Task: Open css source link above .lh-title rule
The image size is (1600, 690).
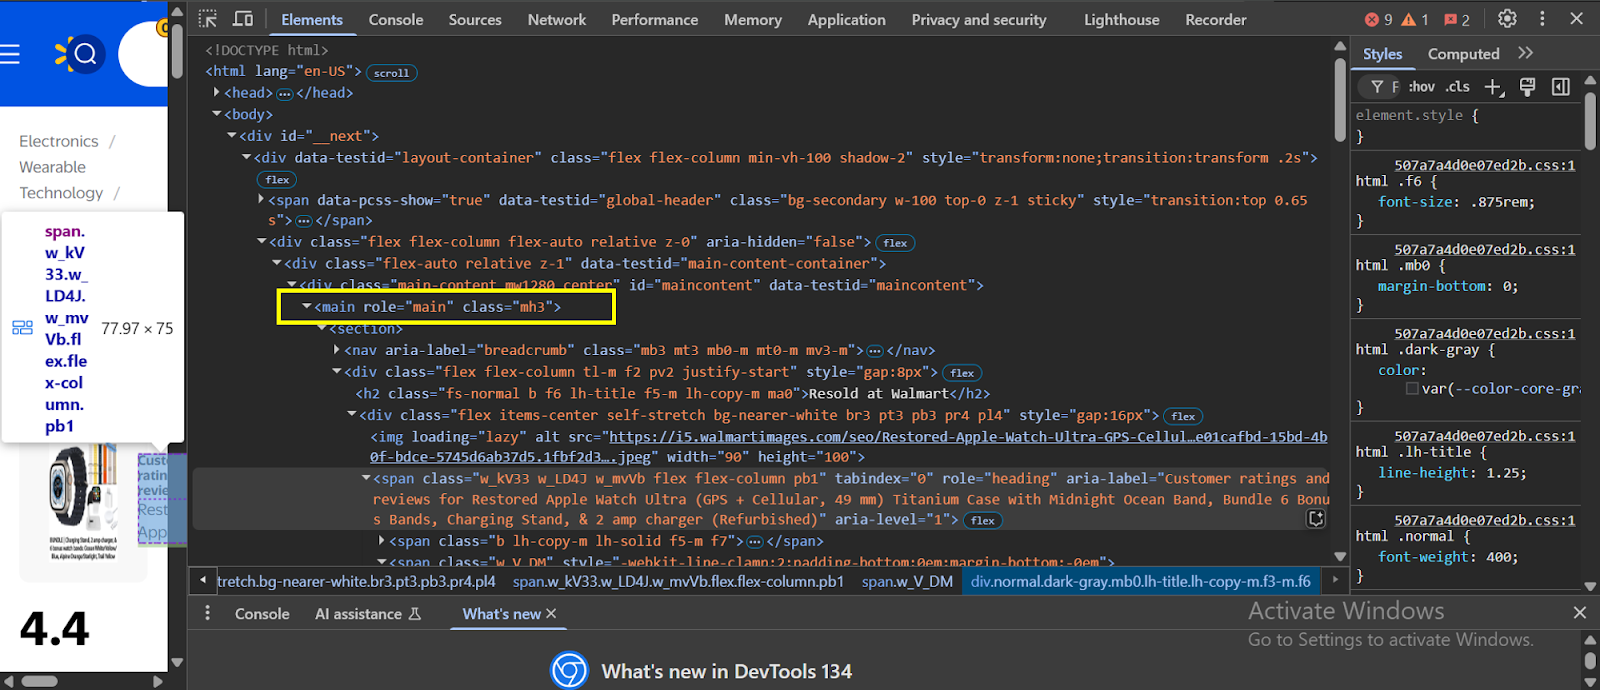Action: (1485, 436)
